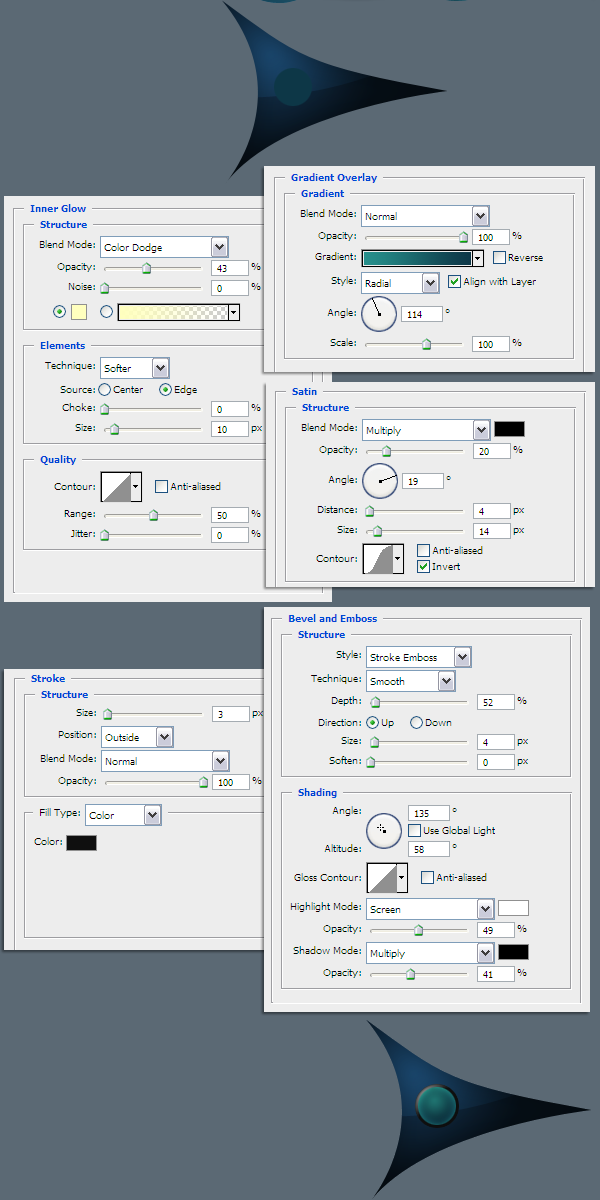Image resolution: width=600 pixels, height=1200 pixels.
Task: Click Inner Glow Opacity slider handle
Action: (146, 268)
